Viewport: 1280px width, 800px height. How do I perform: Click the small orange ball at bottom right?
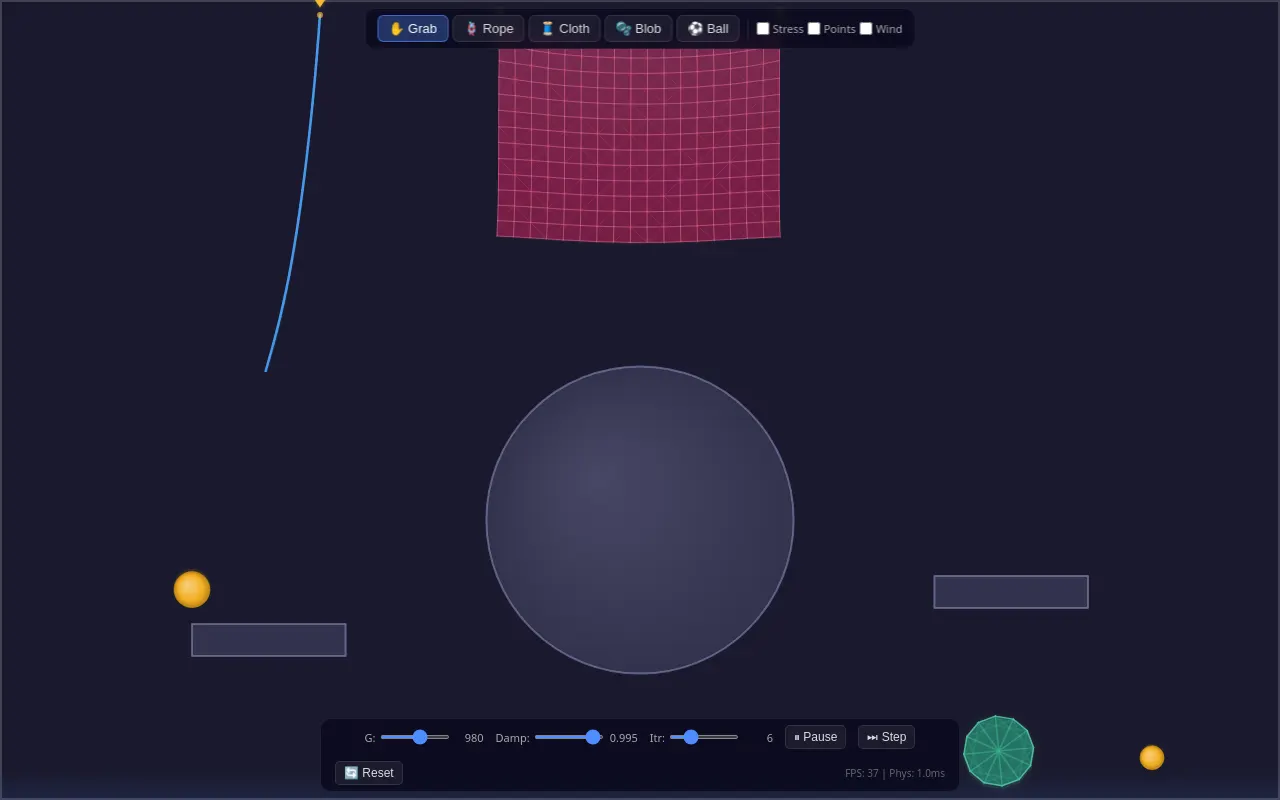pyautogui.click(x=1152, y=757)
